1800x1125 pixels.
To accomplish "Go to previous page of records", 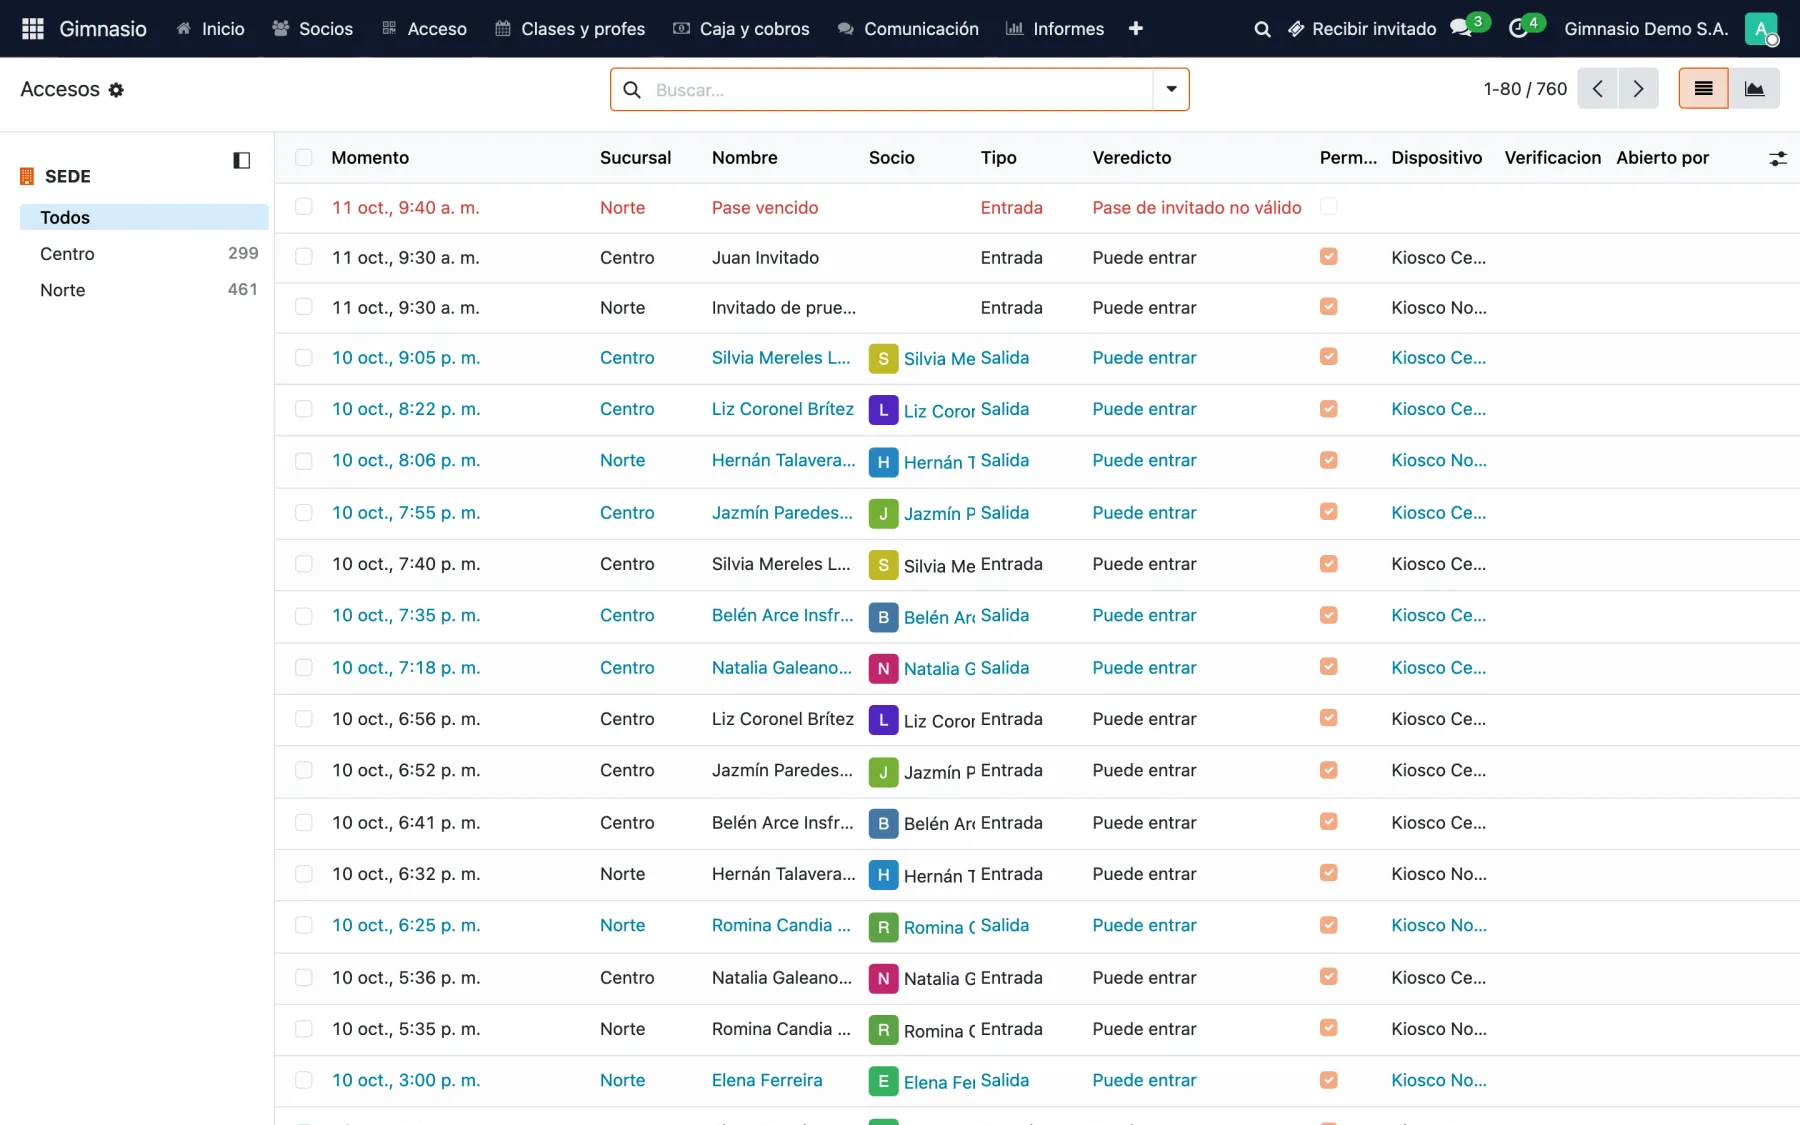I will [x=1598, y=89].
